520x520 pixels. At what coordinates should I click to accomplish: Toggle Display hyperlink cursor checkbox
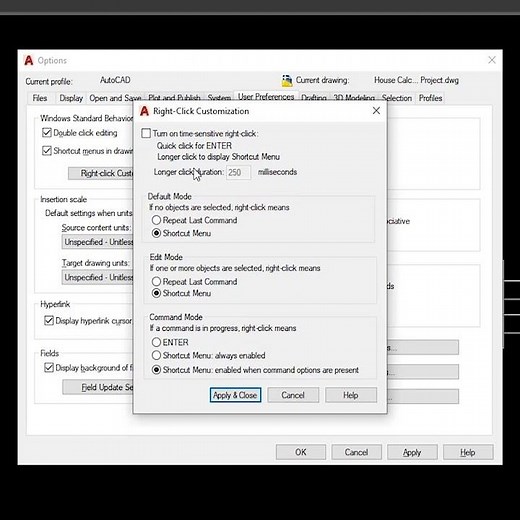pyautogui.click(x=49, y=321)
